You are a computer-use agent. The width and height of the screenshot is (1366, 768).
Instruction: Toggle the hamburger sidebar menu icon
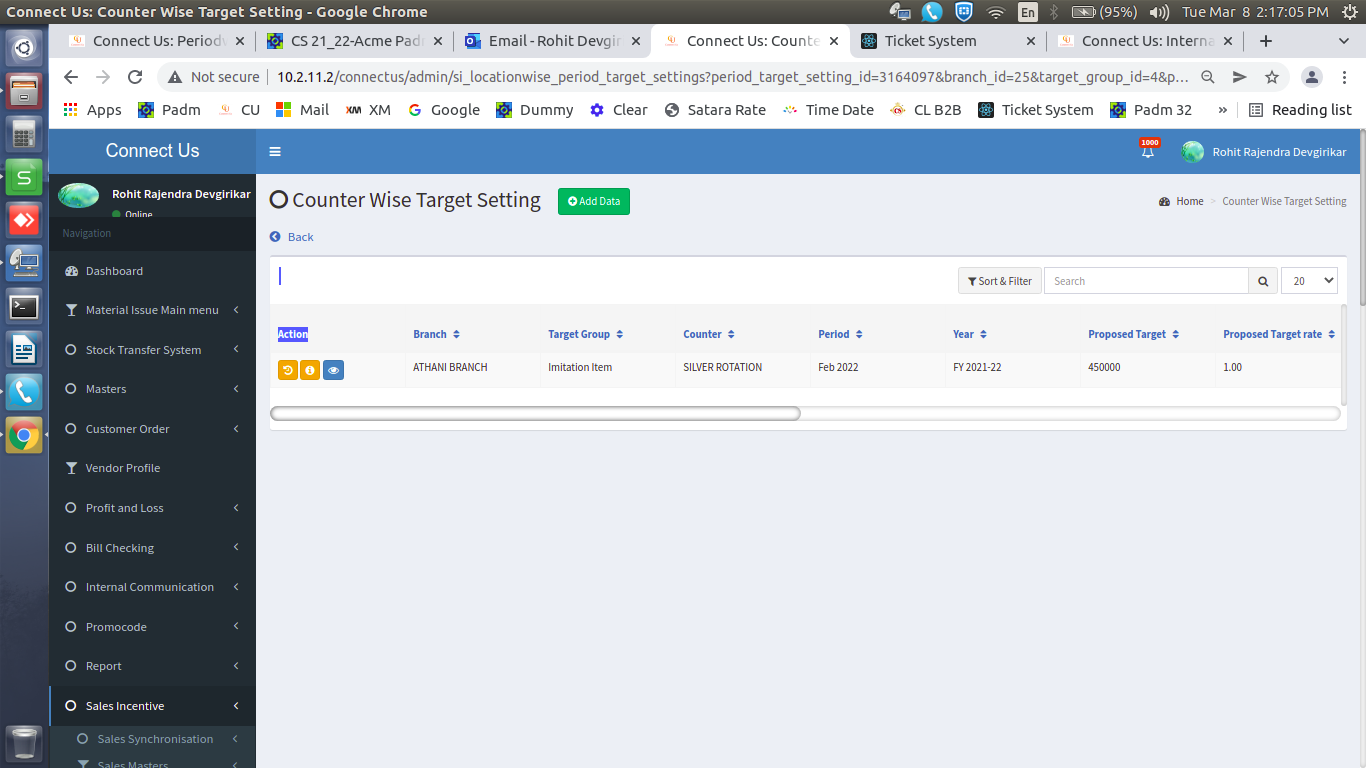(x=275, y=152)
